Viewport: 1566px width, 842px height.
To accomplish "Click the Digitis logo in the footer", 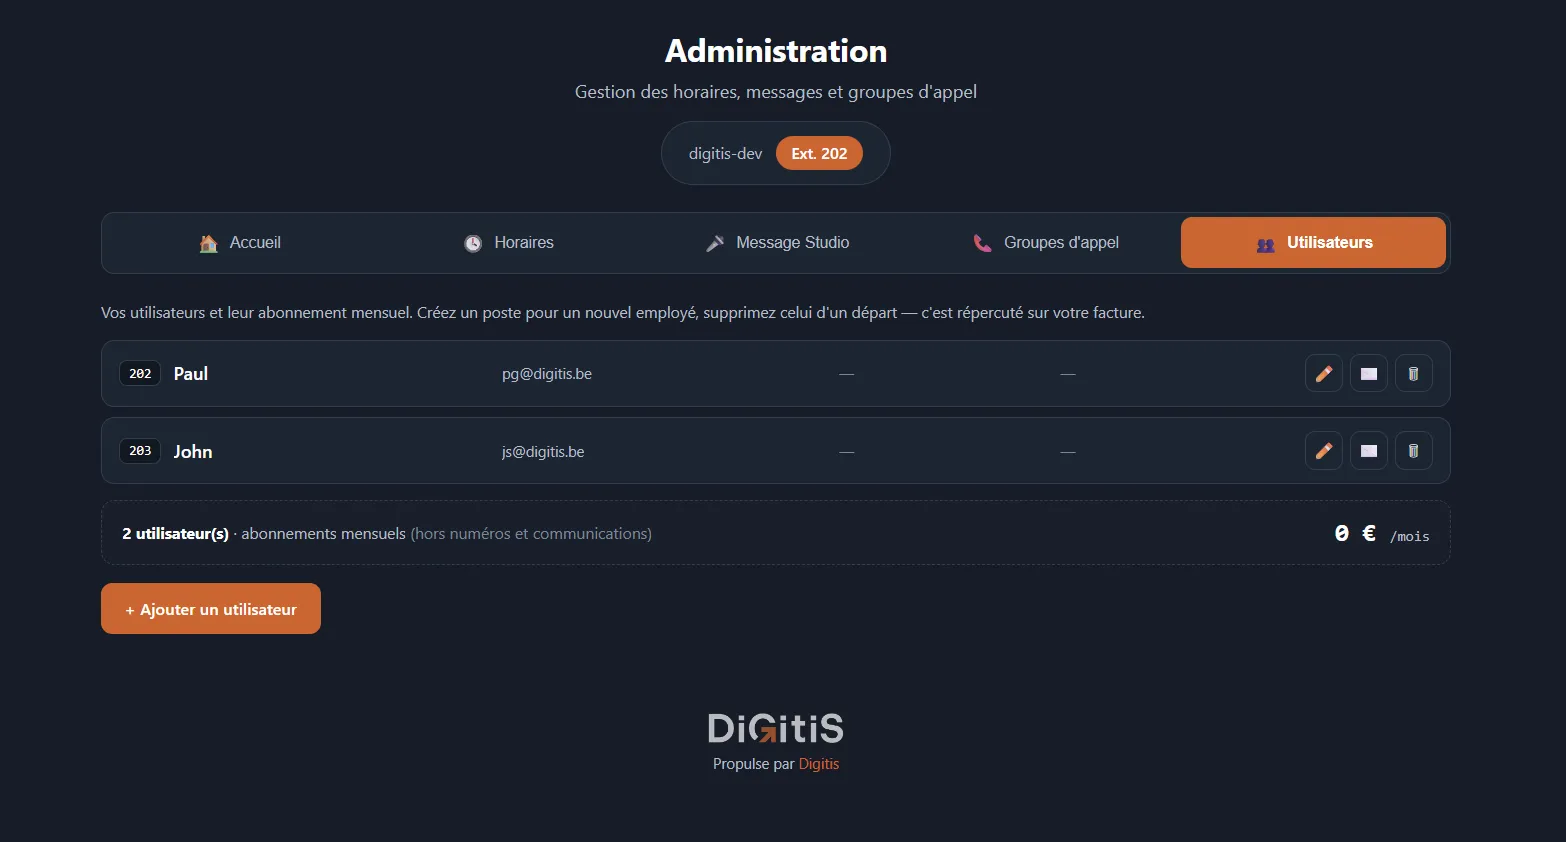I will (776, 728).
